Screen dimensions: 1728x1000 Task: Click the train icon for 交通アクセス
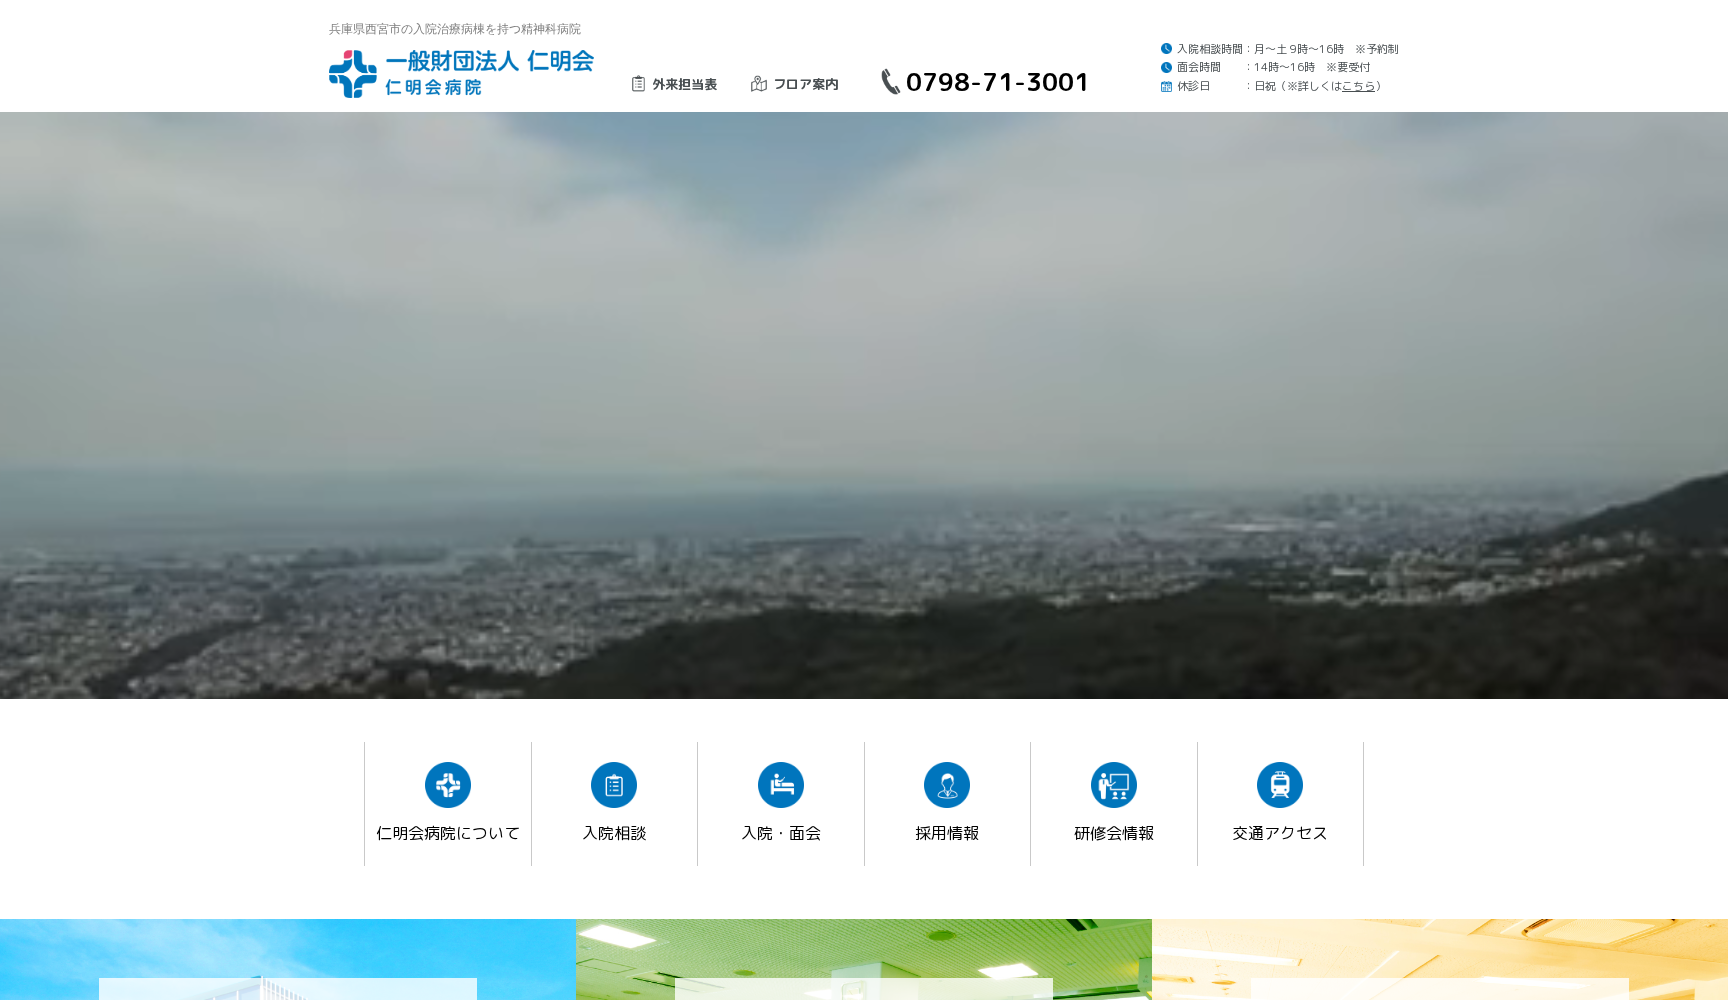(1280, 786)
